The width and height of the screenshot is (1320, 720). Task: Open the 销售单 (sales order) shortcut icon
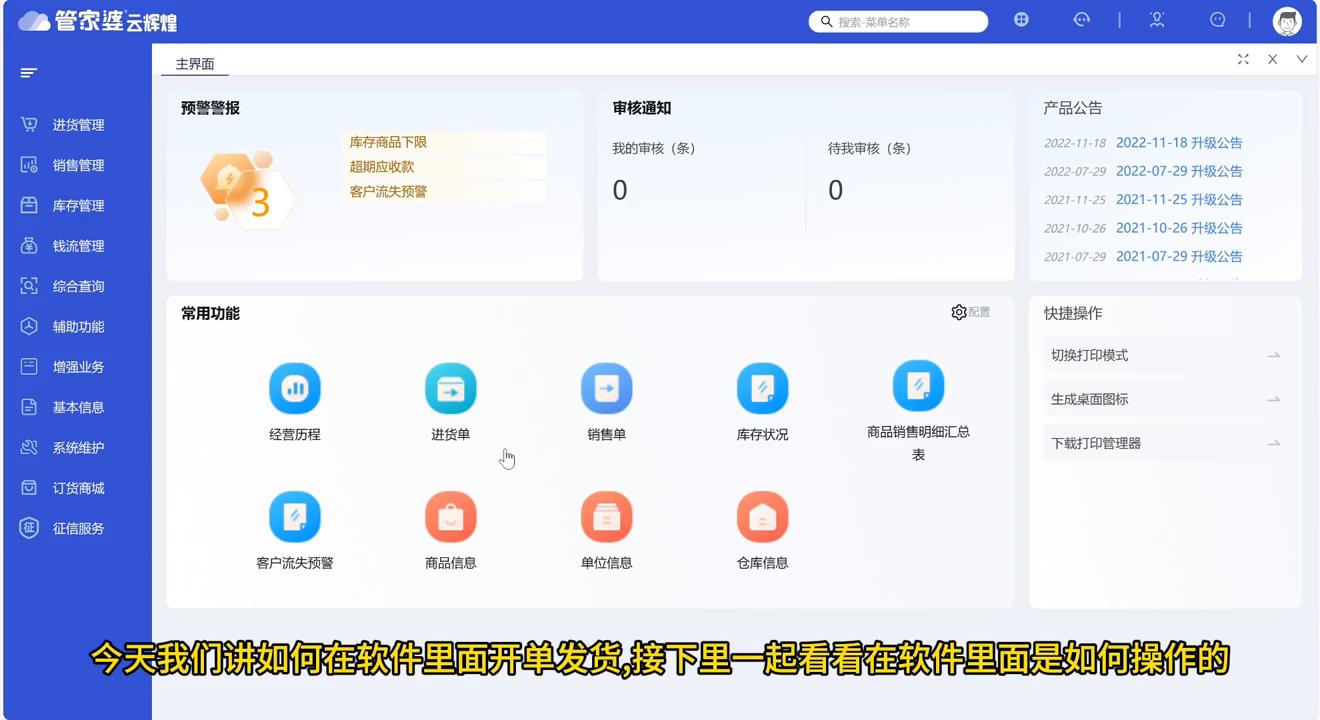(606, 388)
